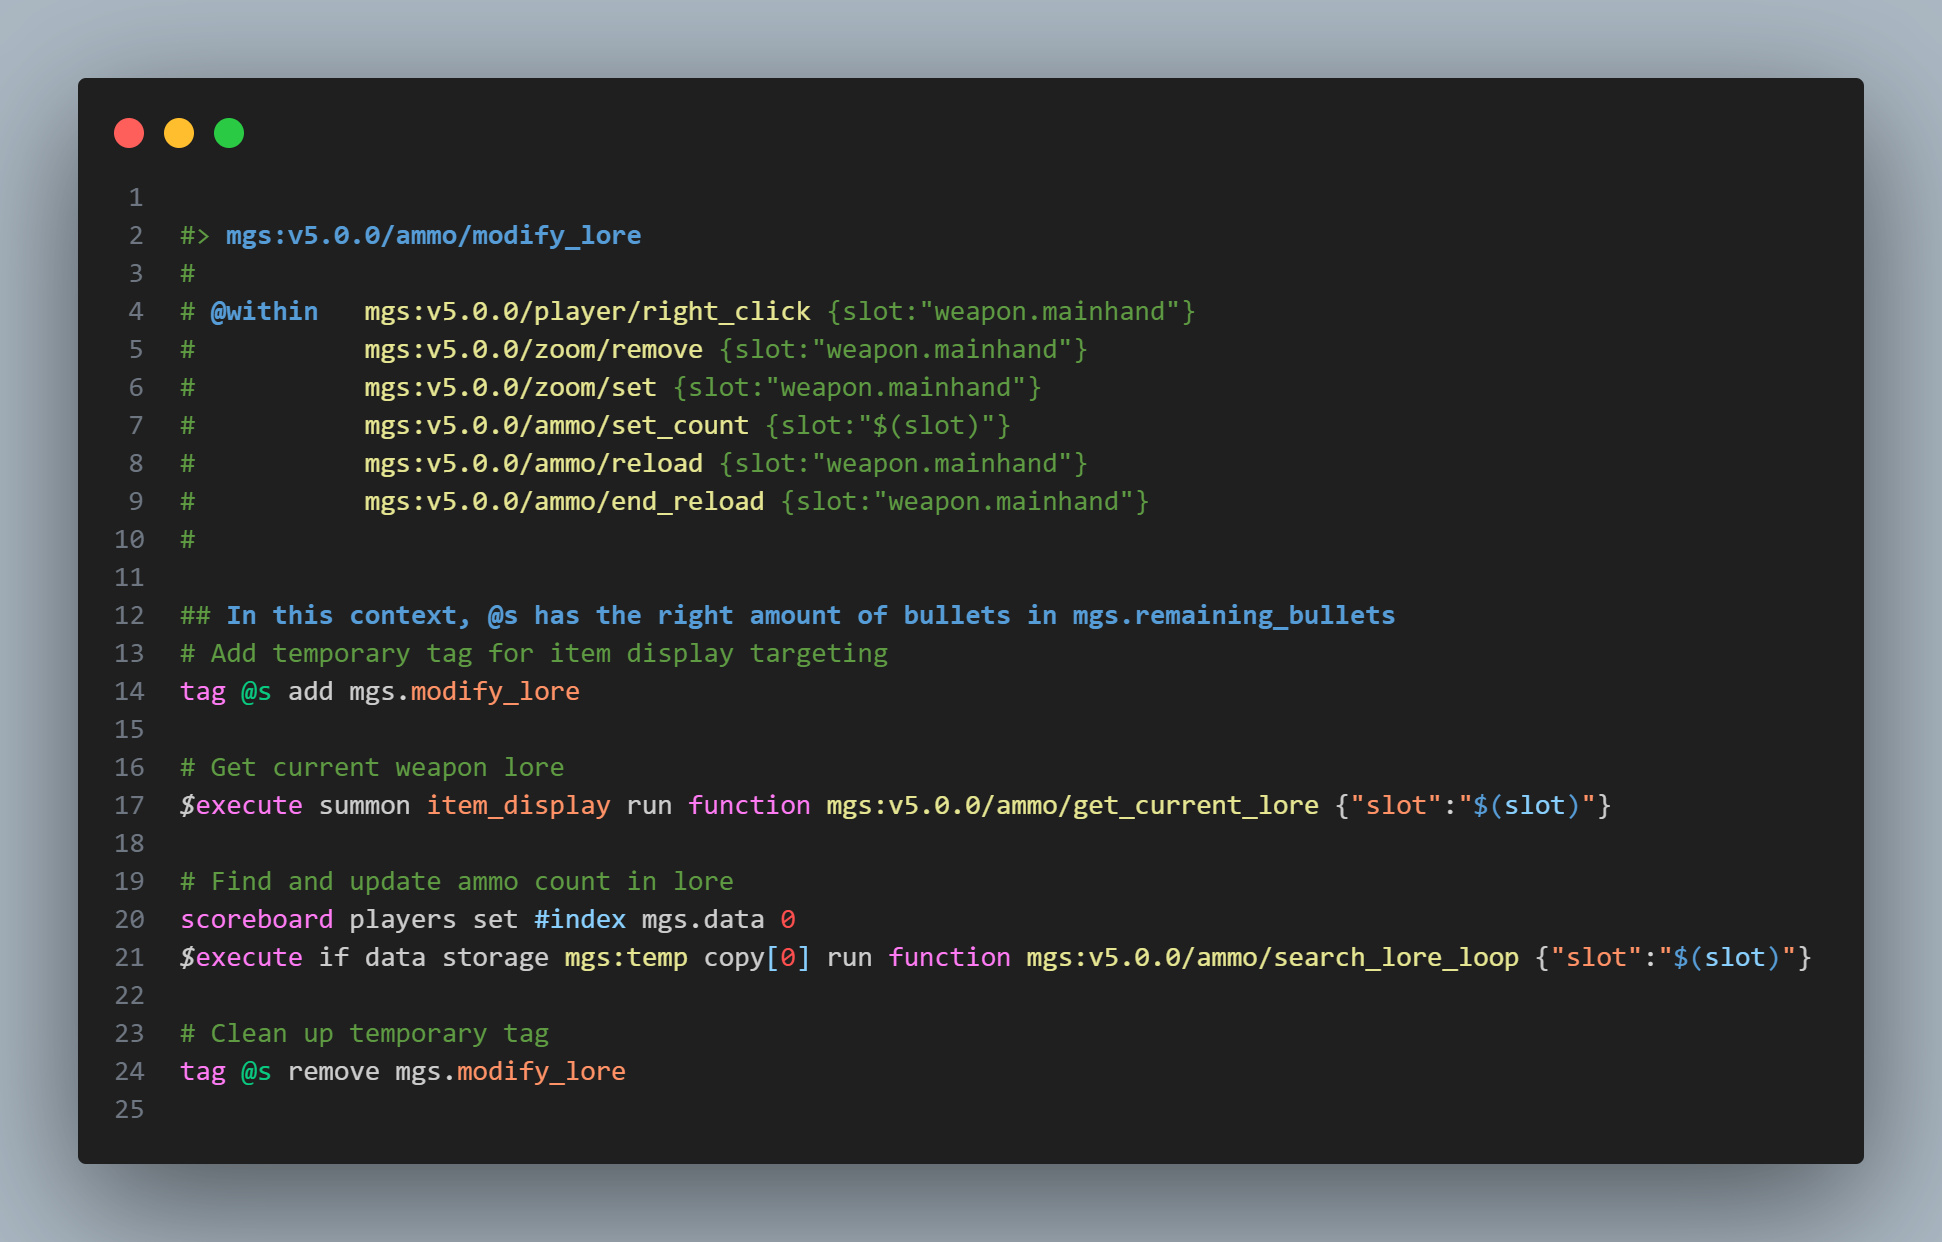Screen dimensions: 1942x1242
Task: Click the red close window dot
Action: pyautogui.click(x=129, y=133)
